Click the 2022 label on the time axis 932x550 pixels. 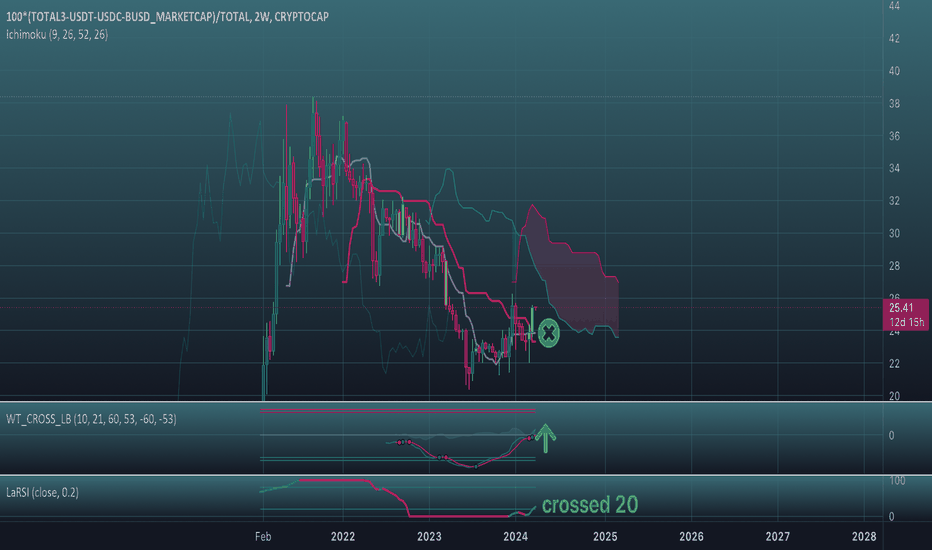click(343, 536)
